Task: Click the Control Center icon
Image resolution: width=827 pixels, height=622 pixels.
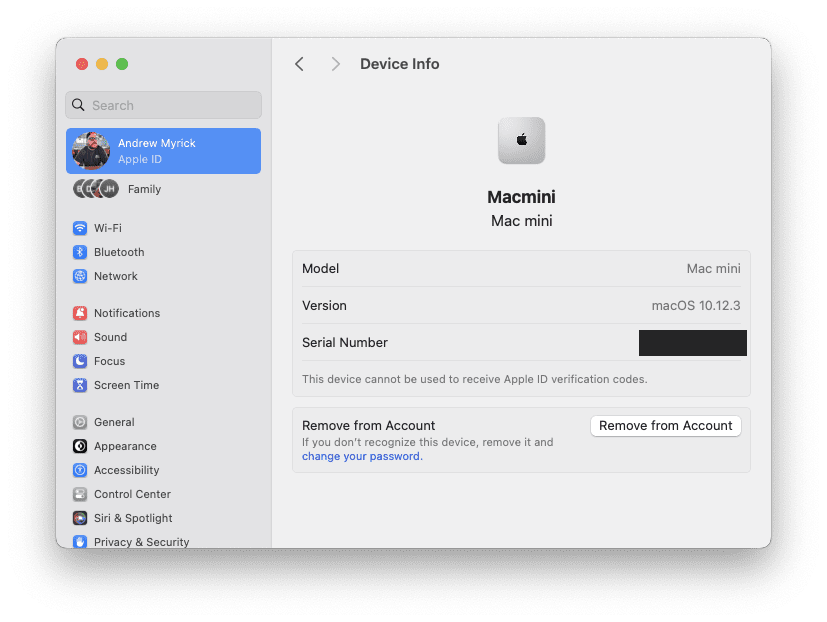Action: [80, 494]
